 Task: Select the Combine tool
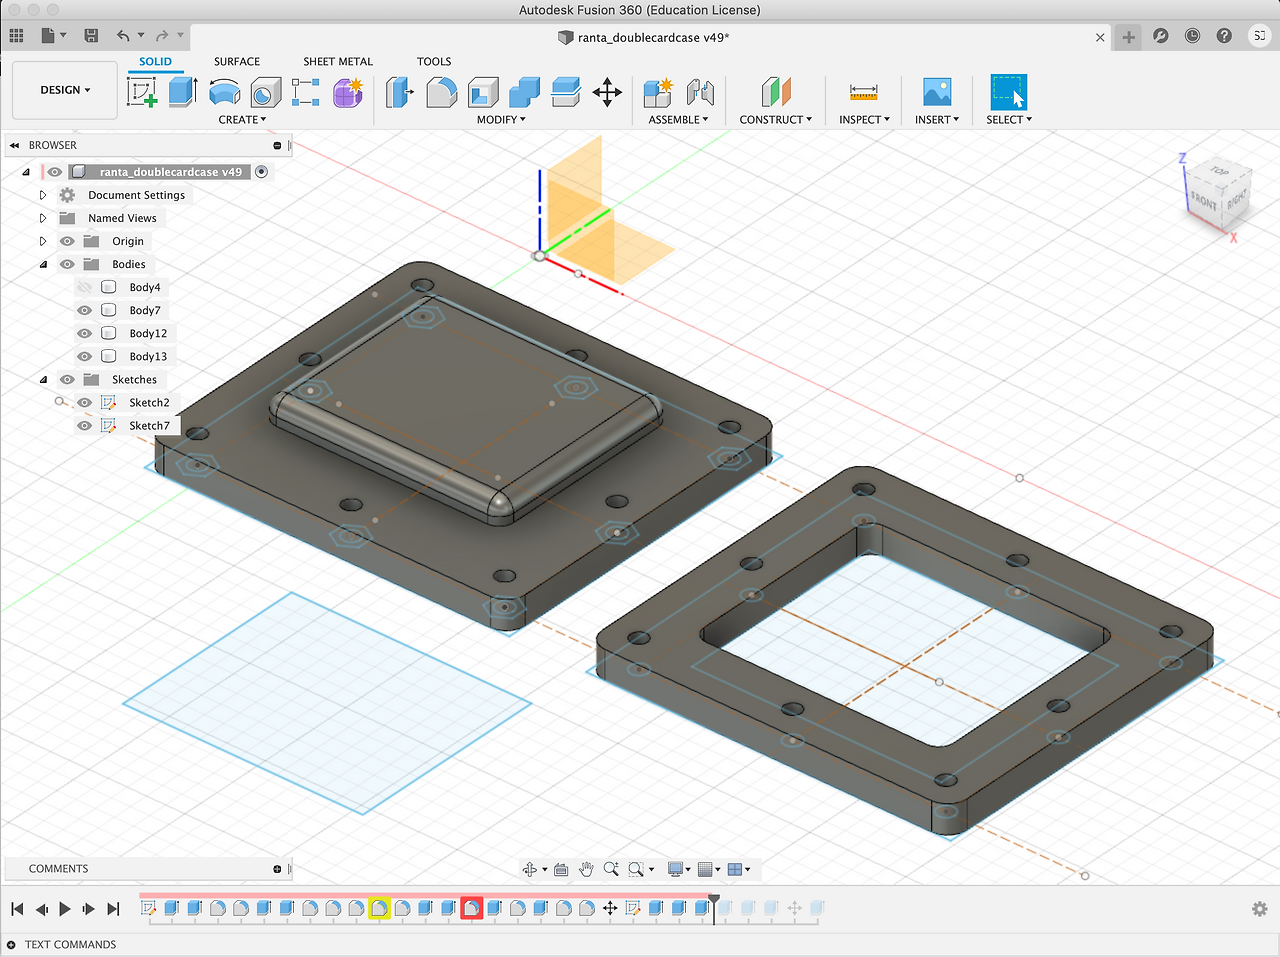tap(524, 93)
